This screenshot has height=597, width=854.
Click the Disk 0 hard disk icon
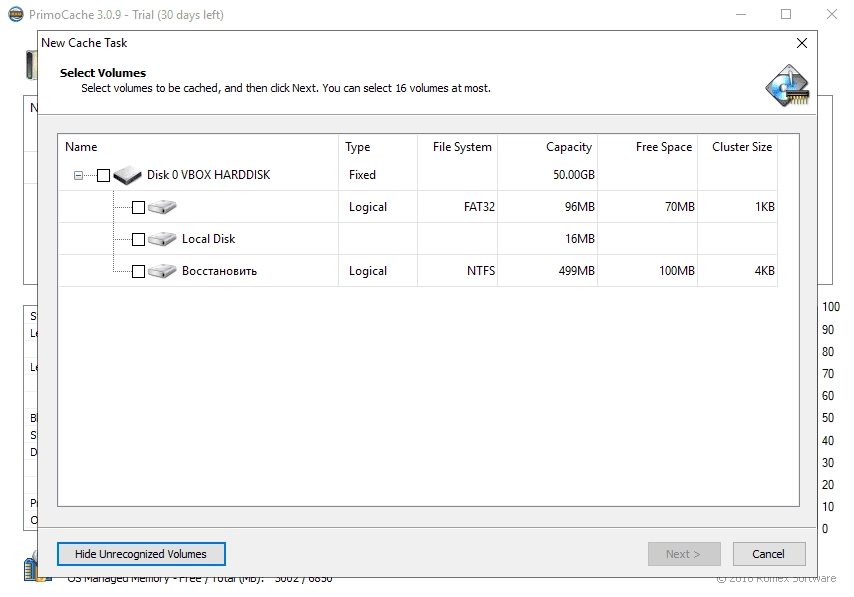coord(127,175)
